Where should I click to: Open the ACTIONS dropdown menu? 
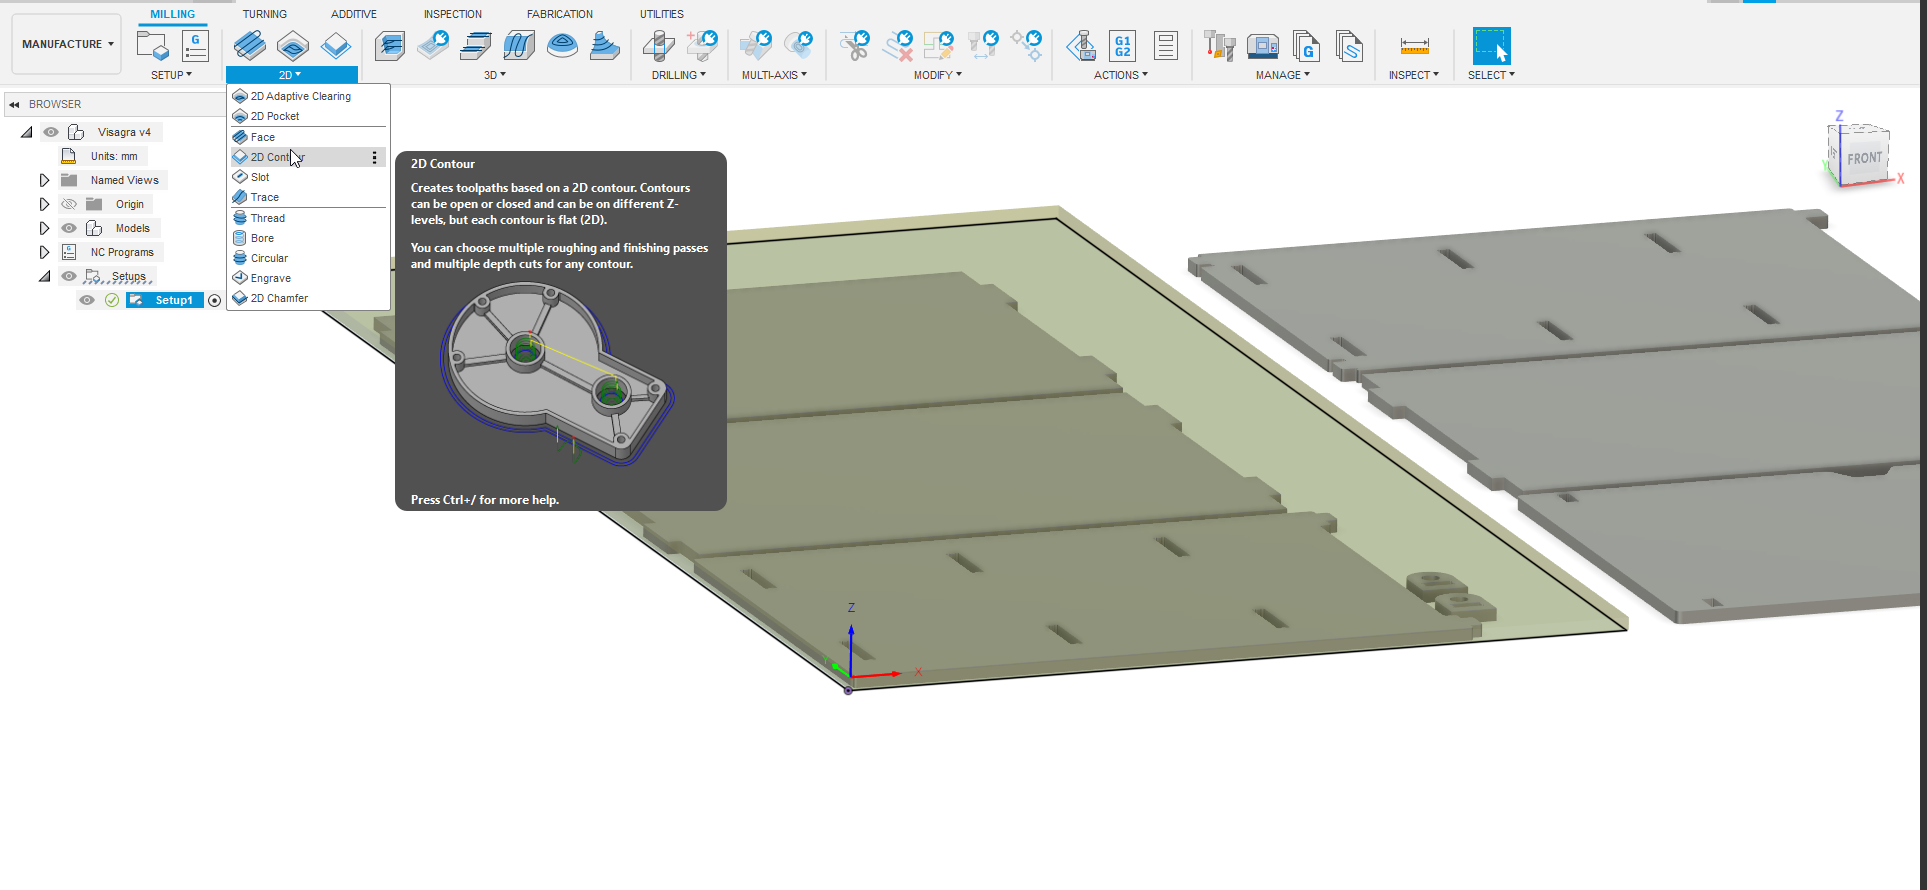(1121, 75)
